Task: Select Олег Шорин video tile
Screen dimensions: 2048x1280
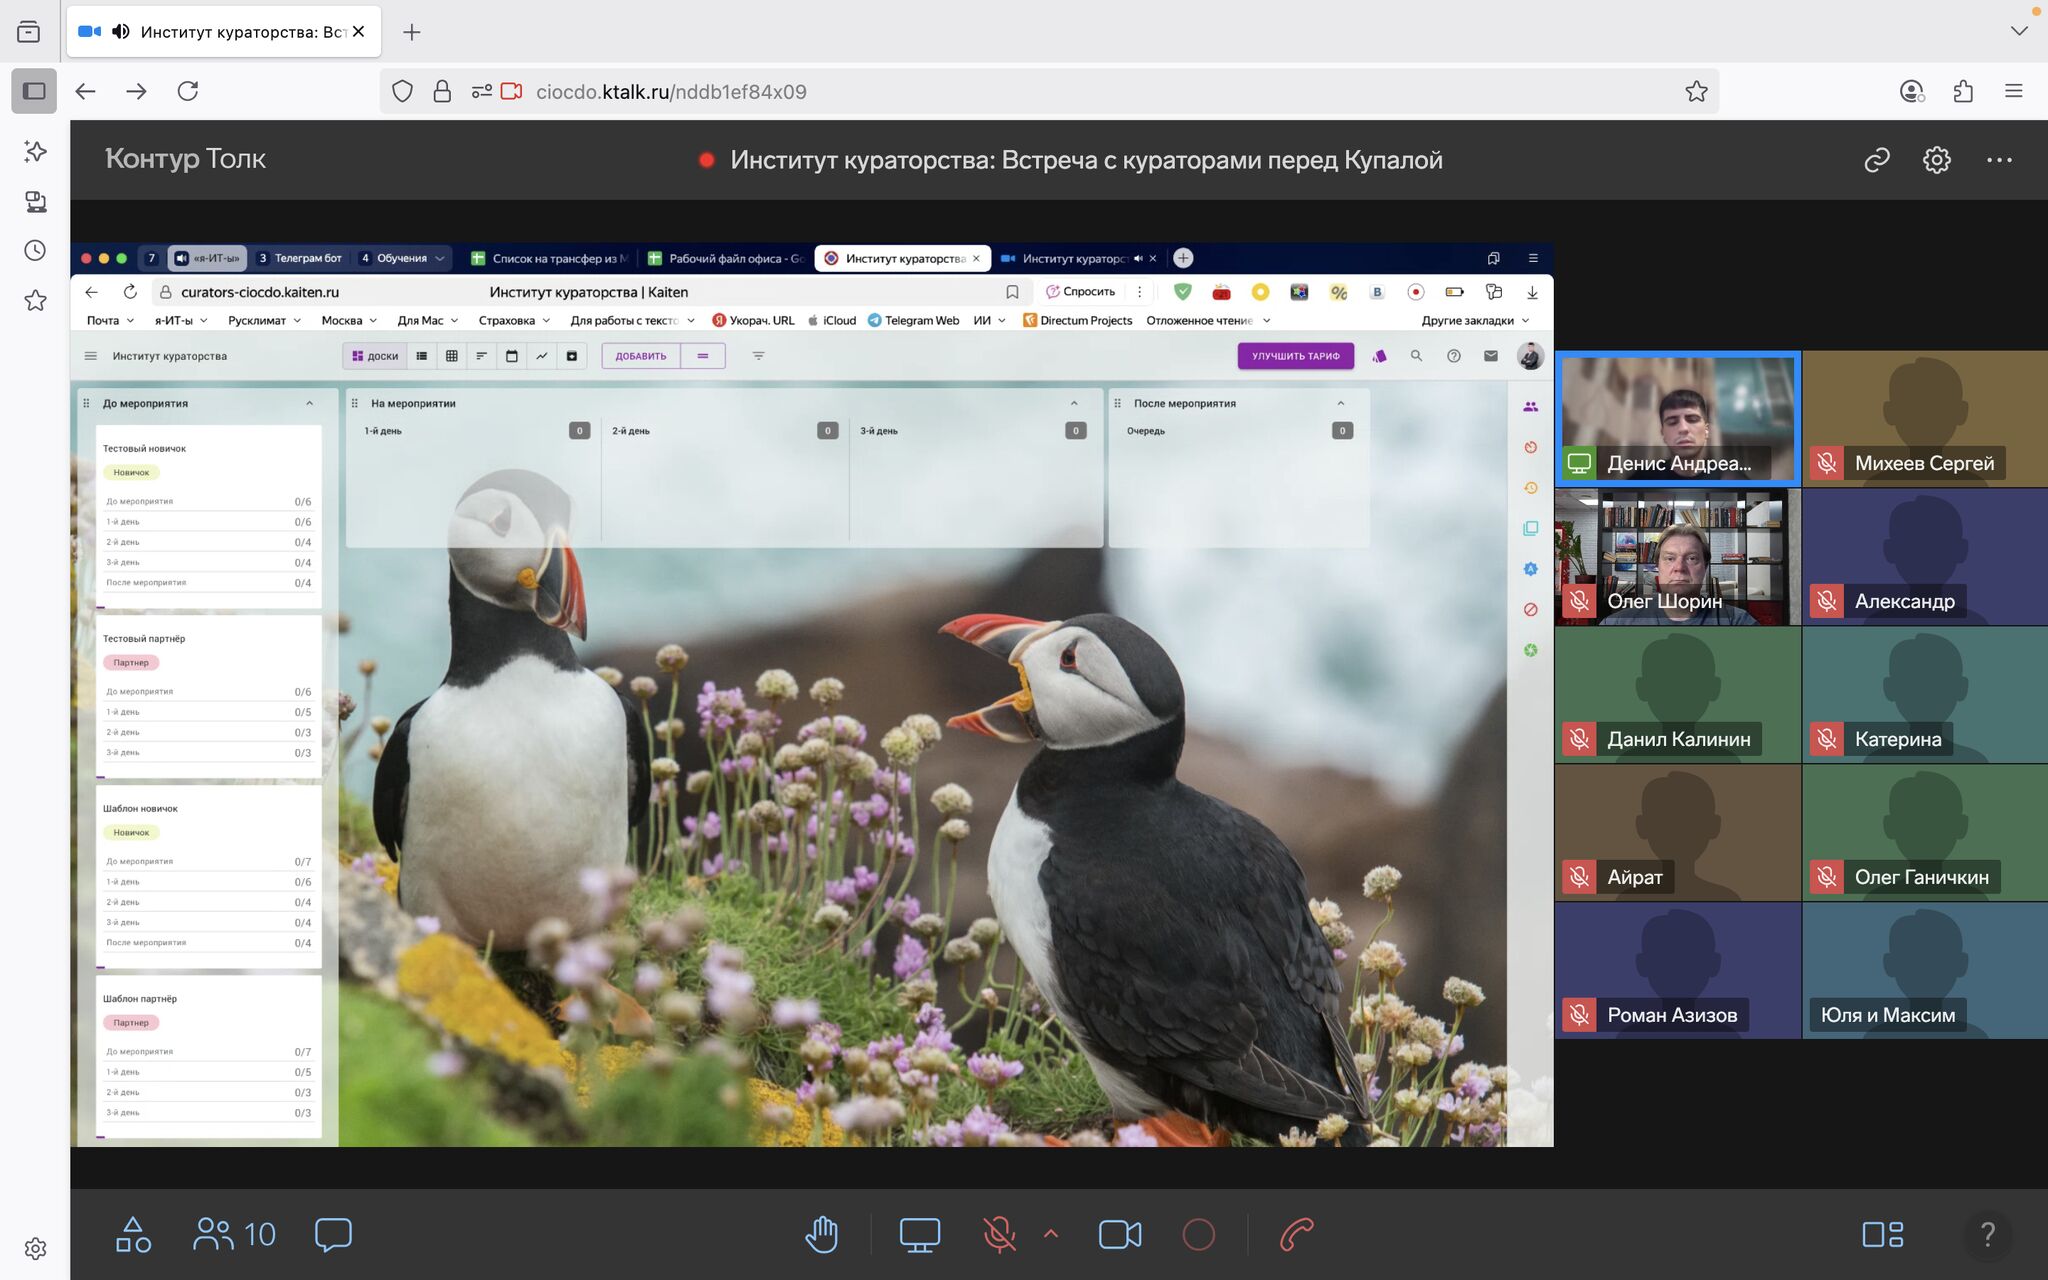Action: pos(1677,557)
